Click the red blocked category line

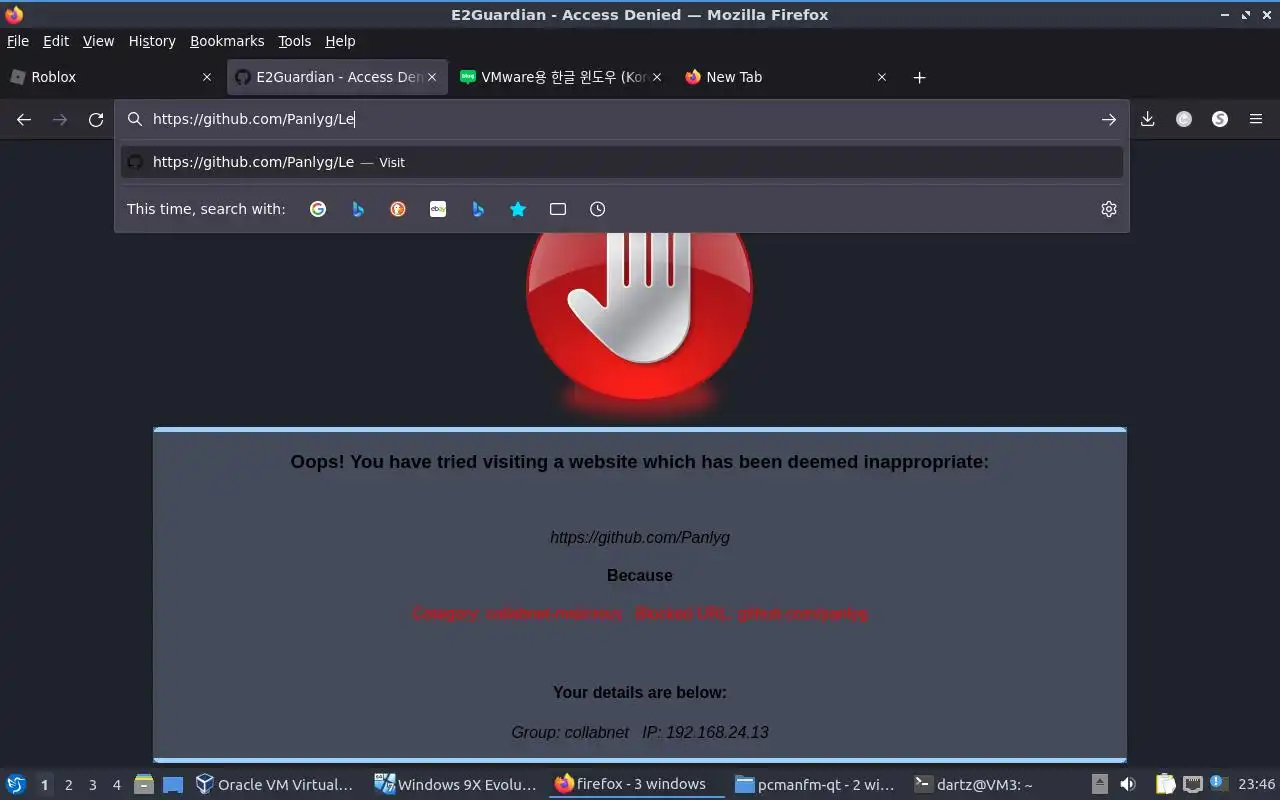pos(640,613)
